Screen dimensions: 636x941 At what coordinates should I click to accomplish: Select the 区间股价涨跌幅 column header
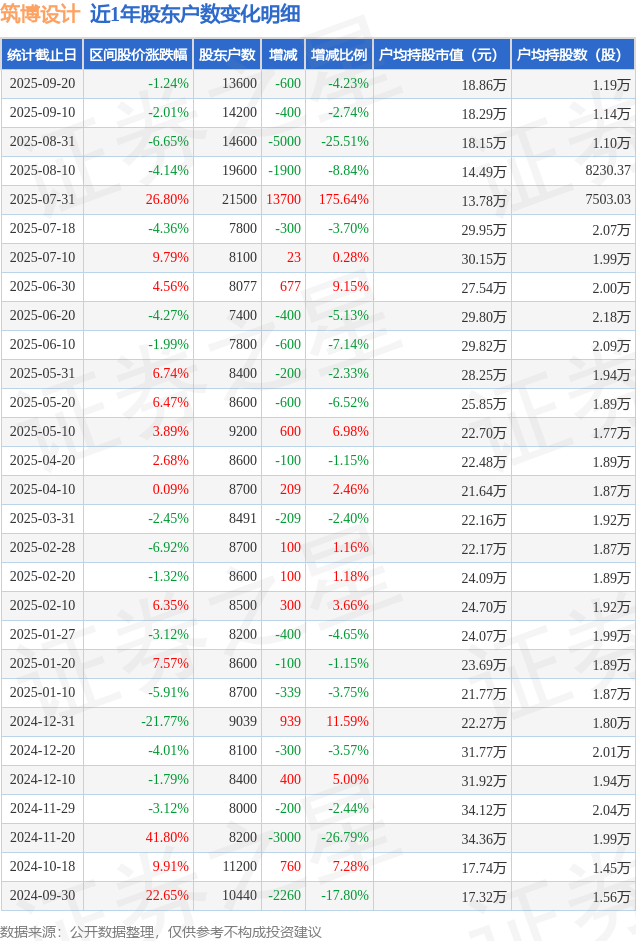(x=137, y=55)
